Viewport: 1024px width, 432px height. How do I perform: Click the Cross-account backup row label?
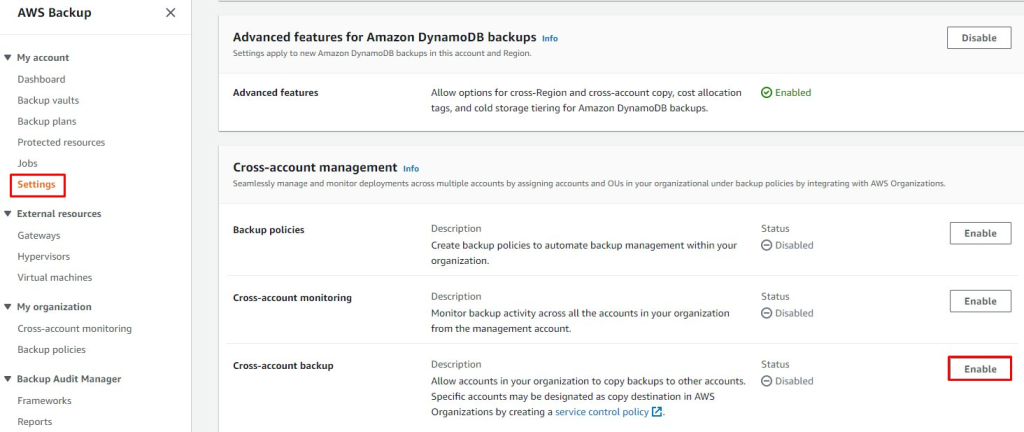pyautogui.click(x=283, y=365)
